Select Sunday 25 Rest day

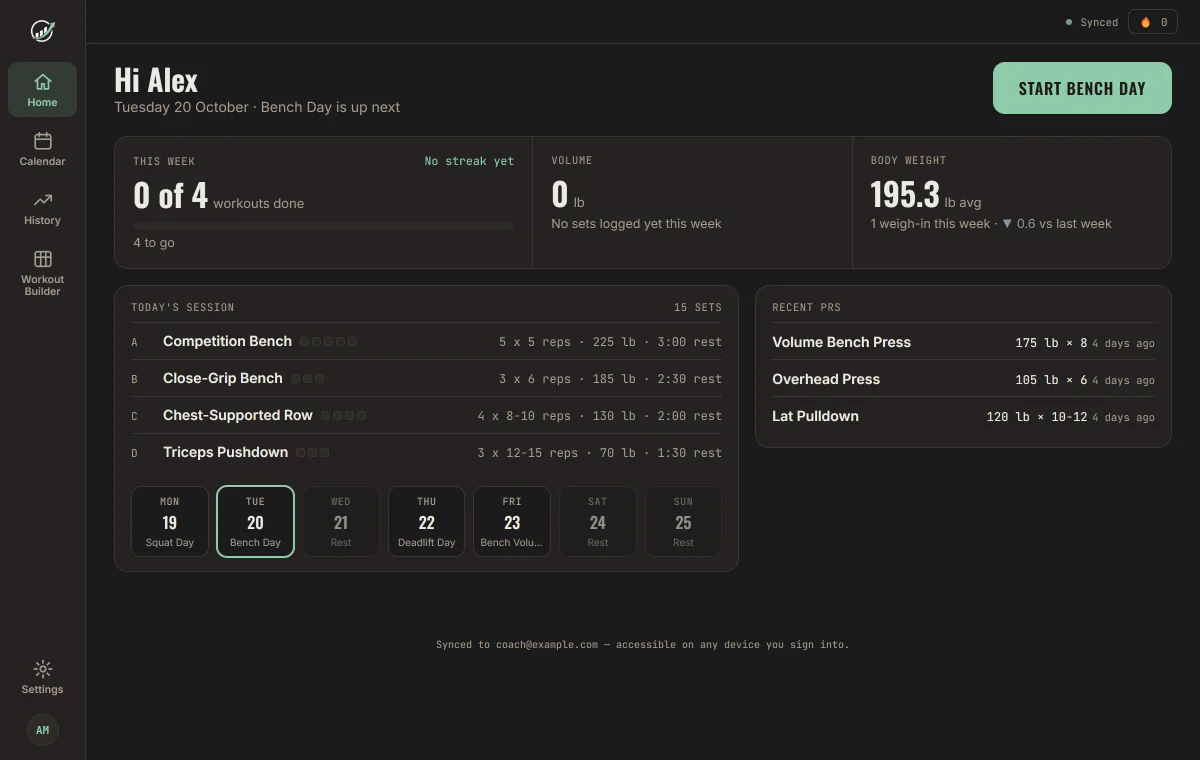683,521
